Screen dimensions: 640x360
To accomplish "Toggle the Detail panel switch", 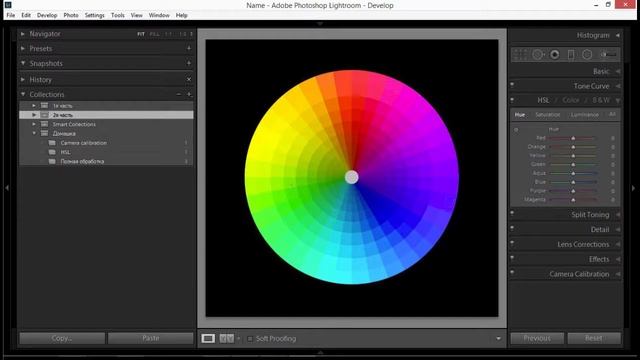I will [512, 228].
